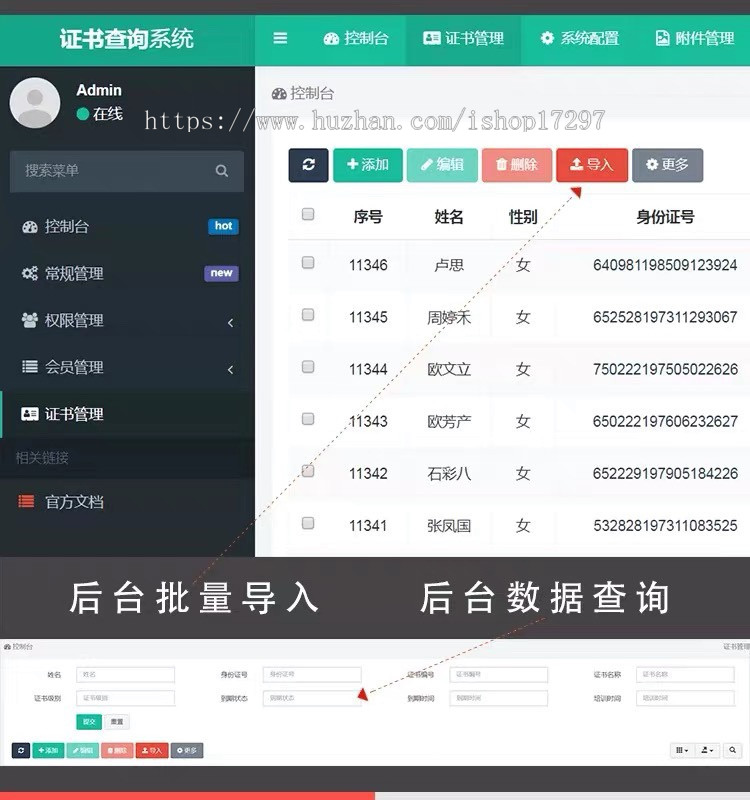Click the 证书名称 input field in the search form
Screen dimensions: 750x800
[685, 674]
